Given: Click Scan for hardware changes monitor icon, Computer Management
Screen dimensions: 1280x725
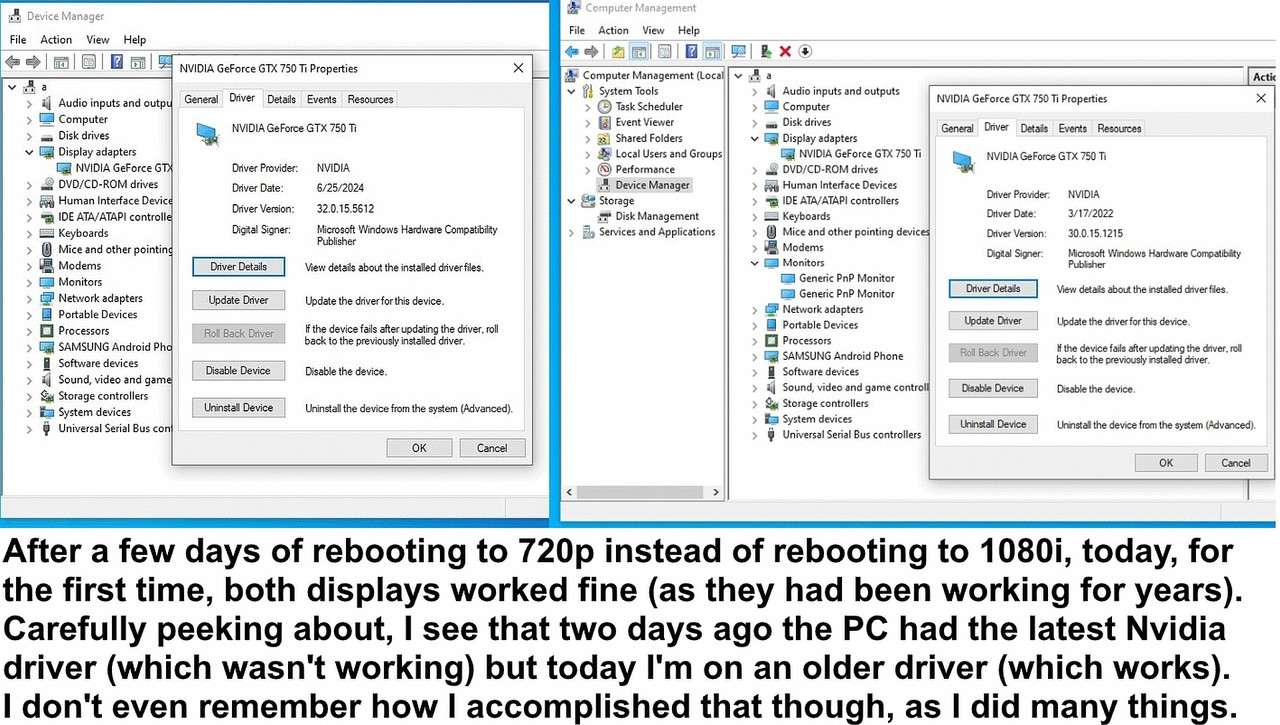Looking at the screenshot, I should tap(739, 51).
